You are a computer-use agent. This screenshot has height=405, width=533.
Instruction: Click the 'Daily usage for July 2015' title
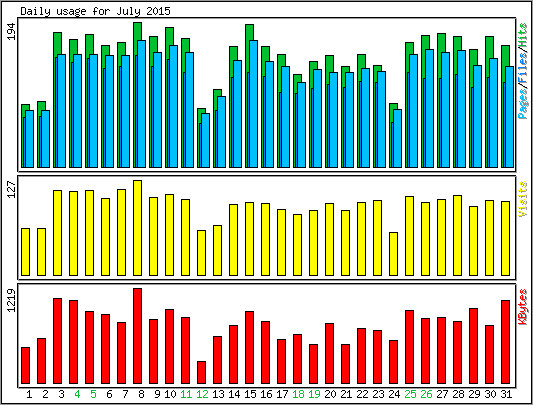[x=96, y=11]
